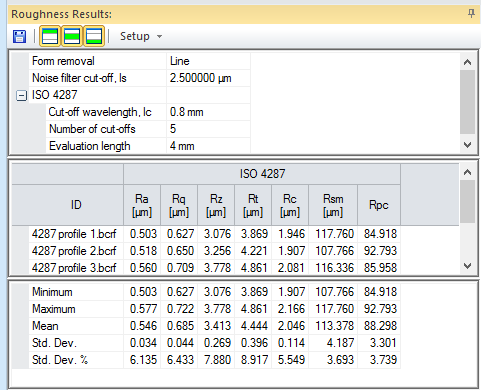Click the Cut-off wavelength, lc label

(100, 112)
